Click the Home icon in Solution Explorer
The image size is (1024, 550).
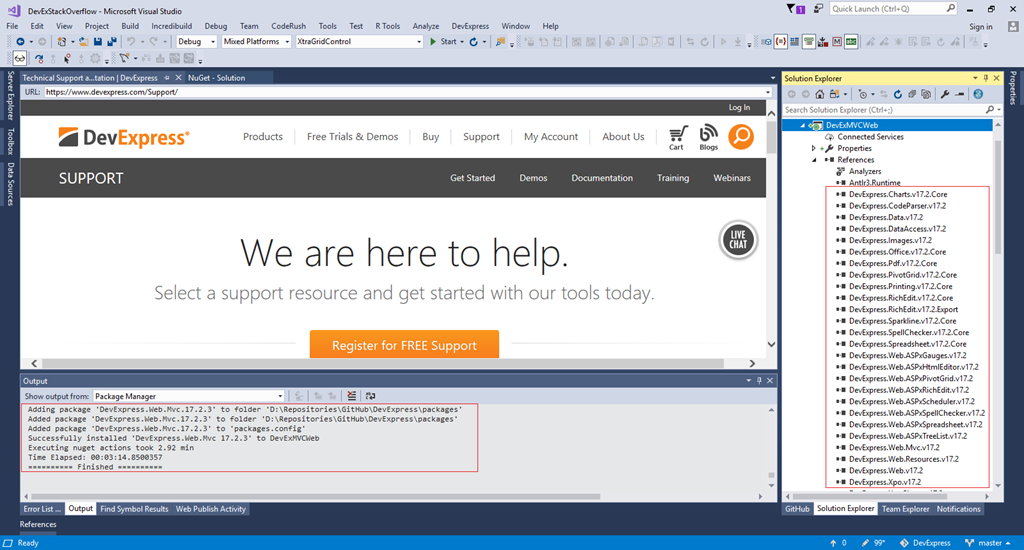click(x=820, y=94)
